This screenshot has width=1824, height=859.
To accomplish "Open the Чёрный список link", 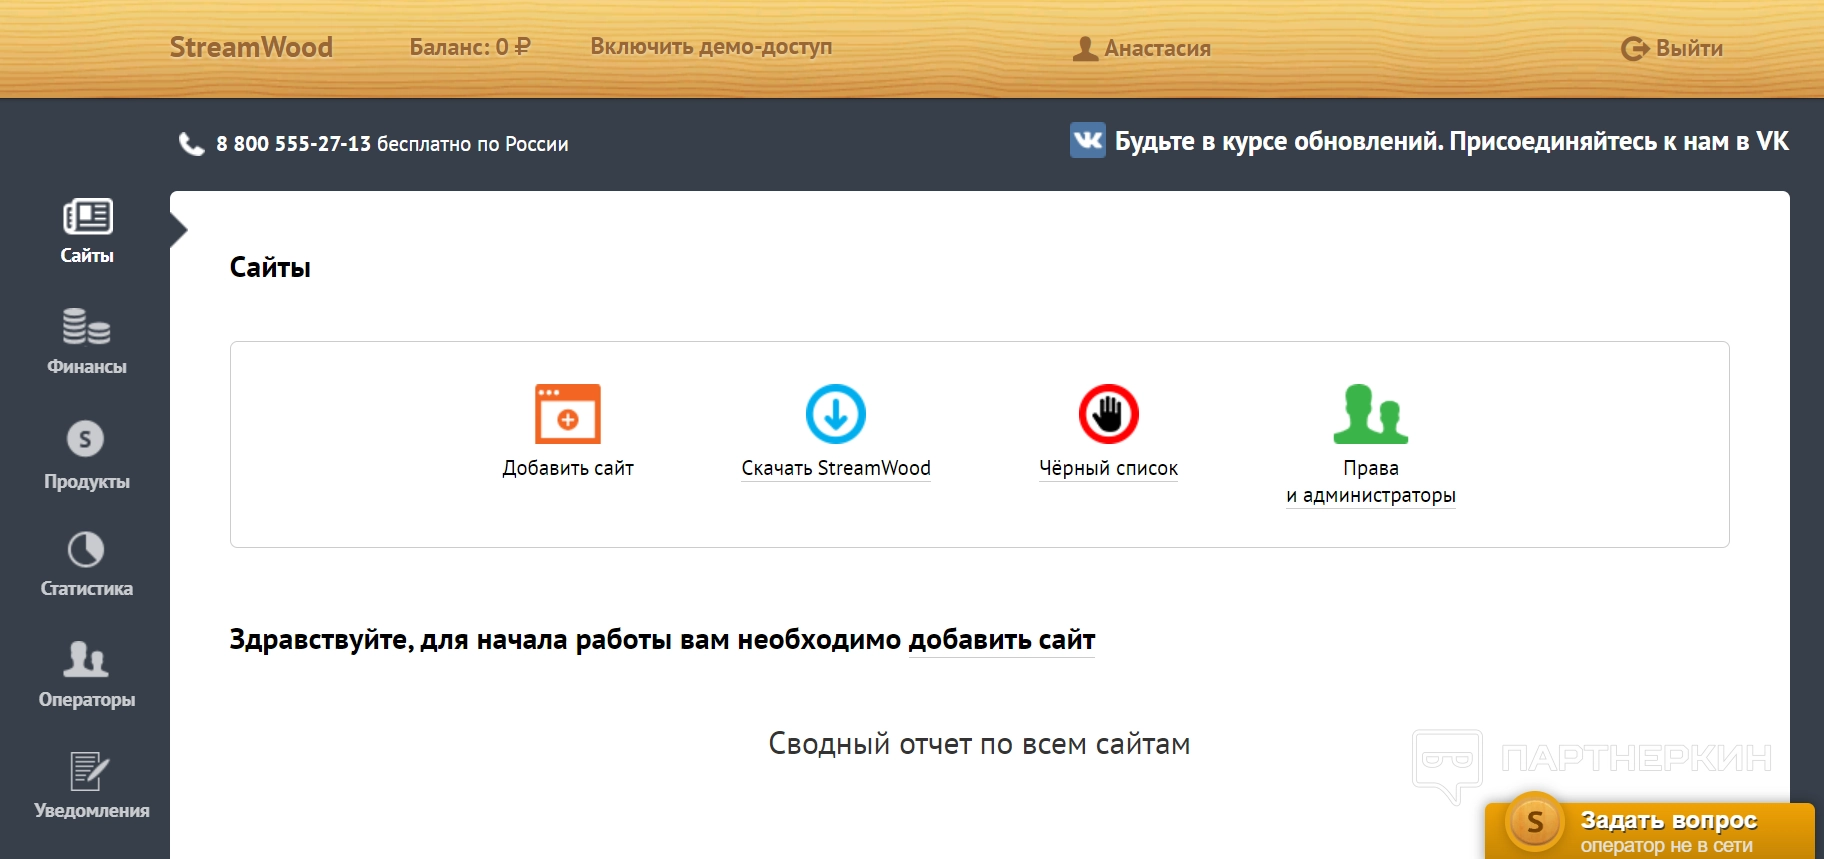I will (1108, 468).
